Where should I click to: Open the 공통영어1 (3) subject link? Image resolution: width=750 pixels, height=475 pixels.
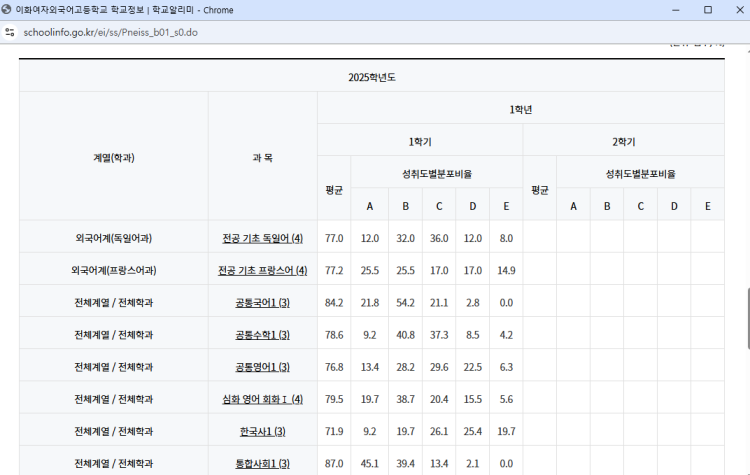click(x=262, y=366)
